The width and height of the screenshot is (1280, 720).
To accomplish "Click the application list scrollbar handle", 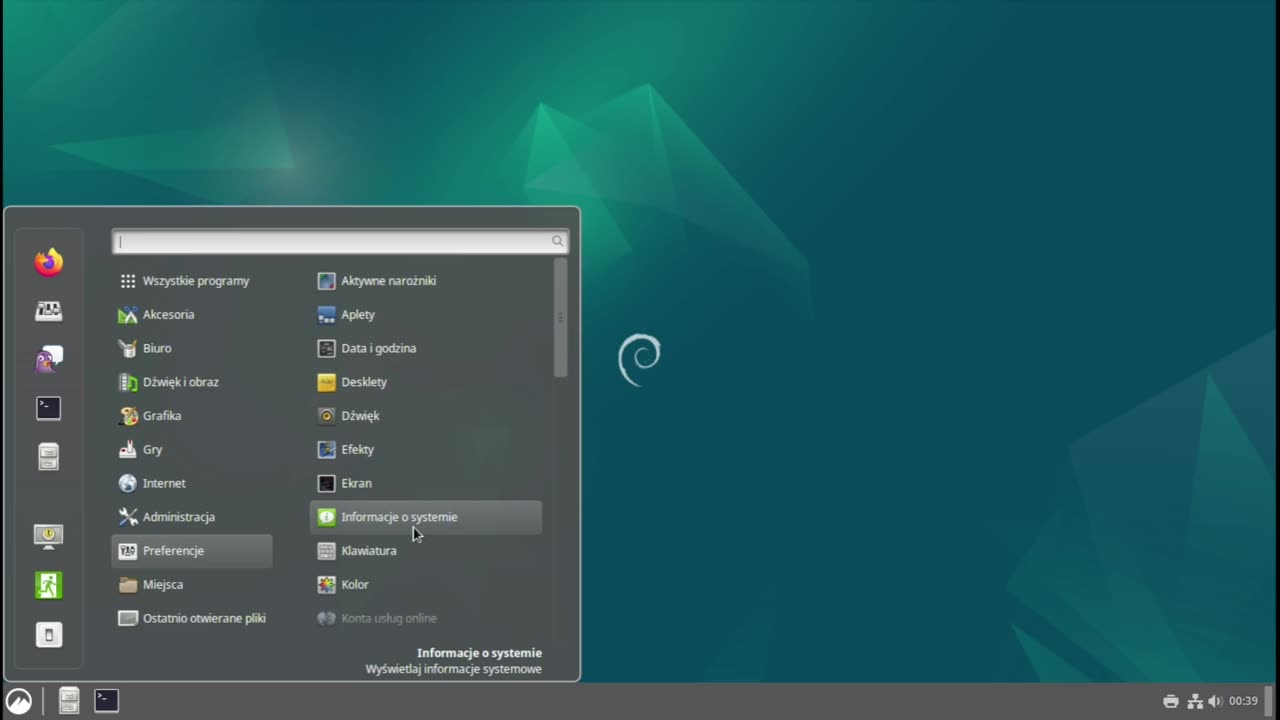I will (560, 318).
